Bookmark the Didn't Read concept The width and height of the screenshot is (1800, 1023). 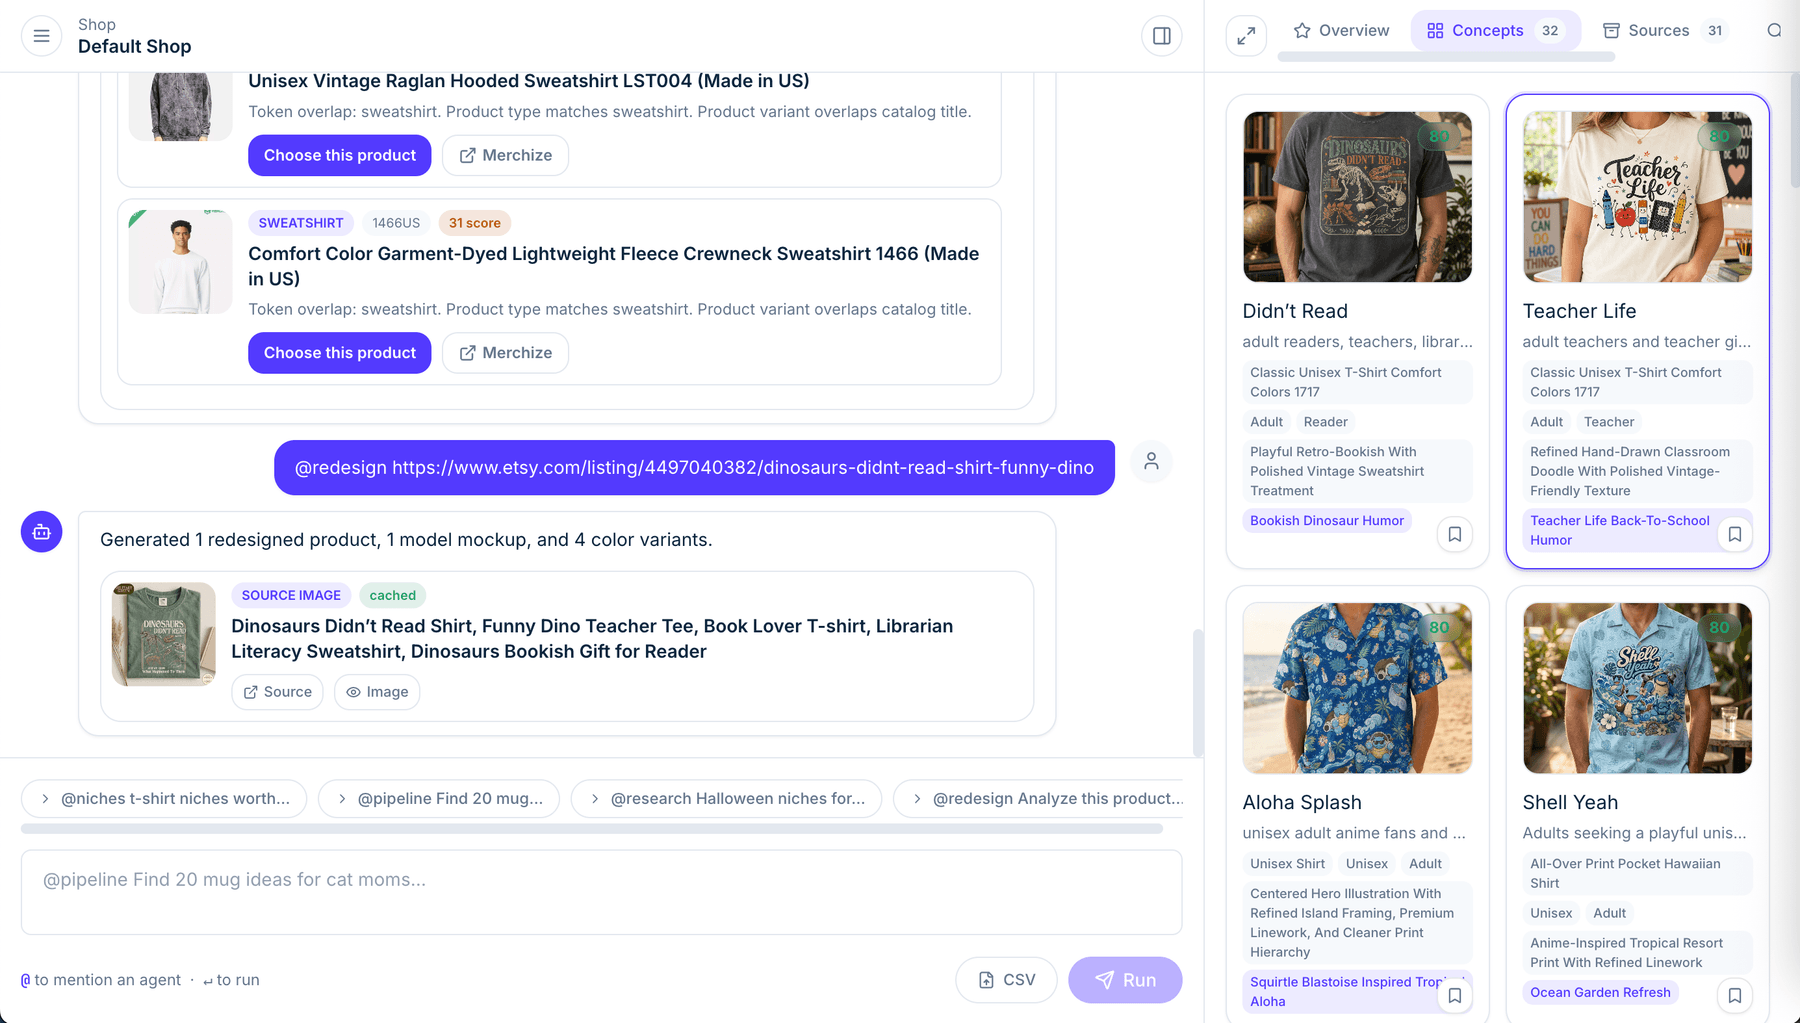(x=1454, y=534)
